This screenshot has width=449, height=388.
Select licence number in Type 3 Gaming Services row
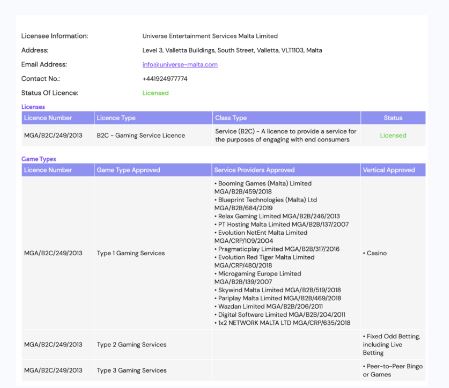pyautogui.click(x=53, y=370)
